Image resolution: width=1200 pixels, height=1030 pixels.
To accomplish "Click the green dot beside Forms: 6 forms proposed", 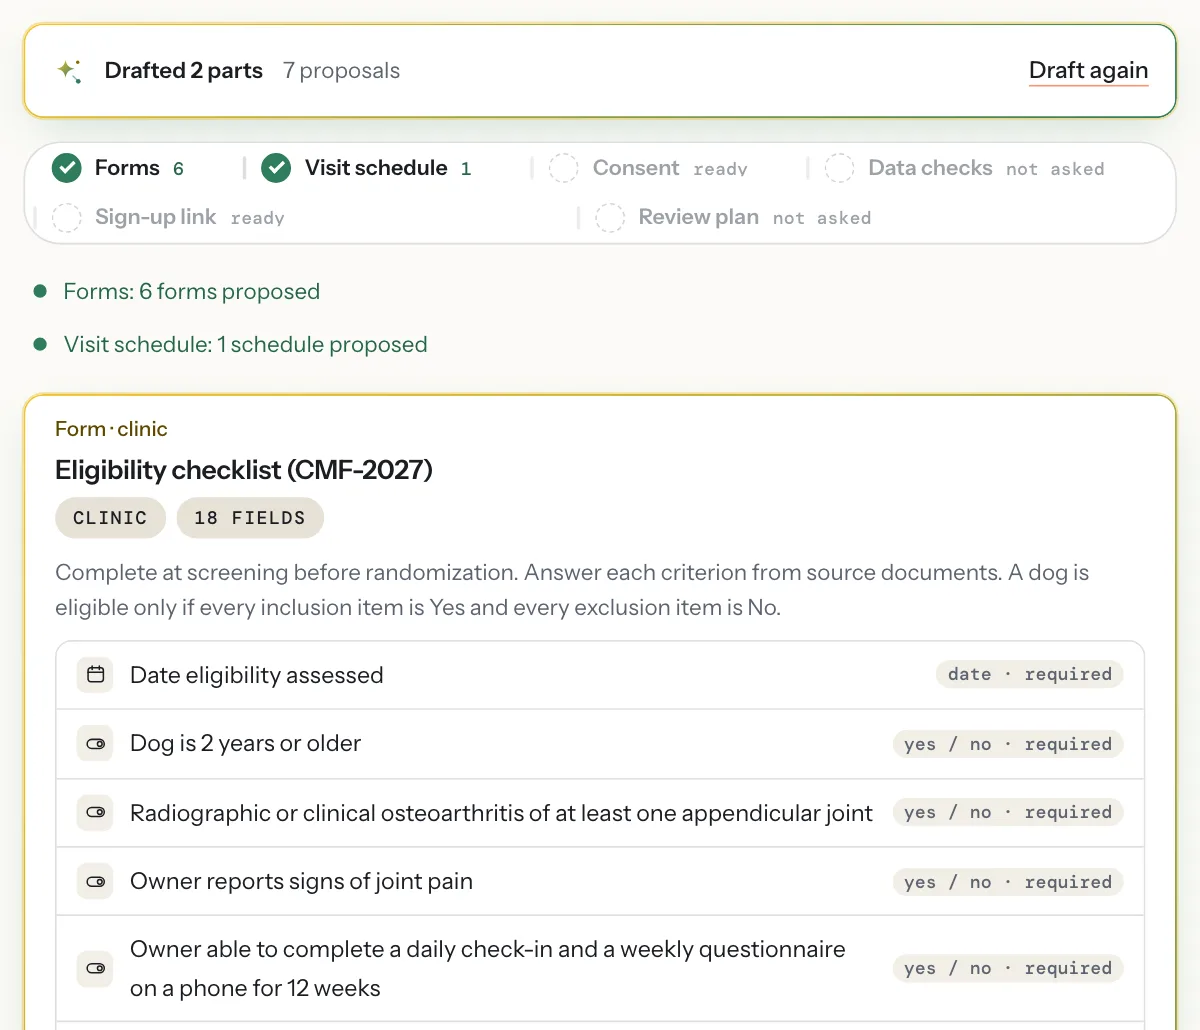I will click(x=40, y=291).
